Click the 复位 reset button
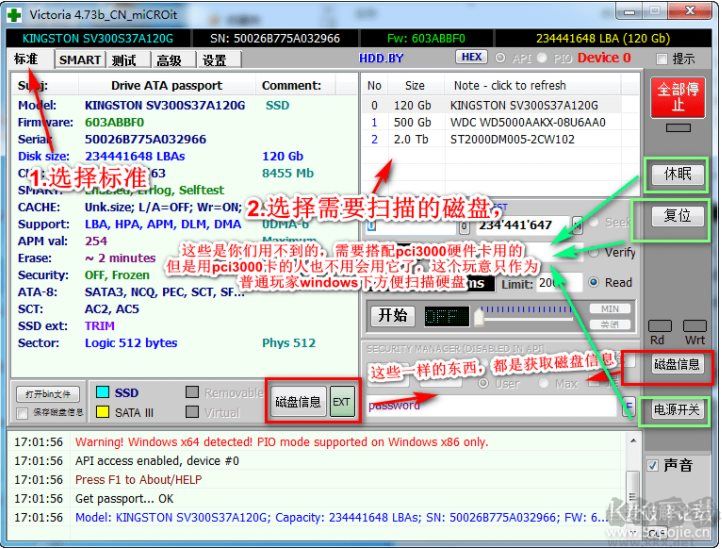This screenshot has width=722, height=549. [678, 216]
